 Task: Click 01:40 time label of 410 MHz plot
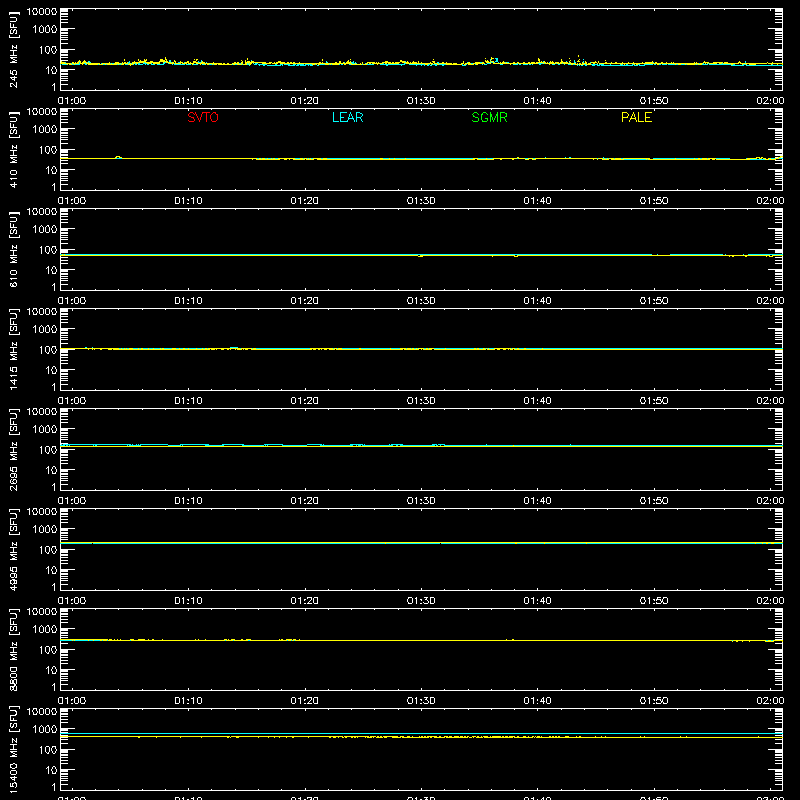click(x=537, y=201)
